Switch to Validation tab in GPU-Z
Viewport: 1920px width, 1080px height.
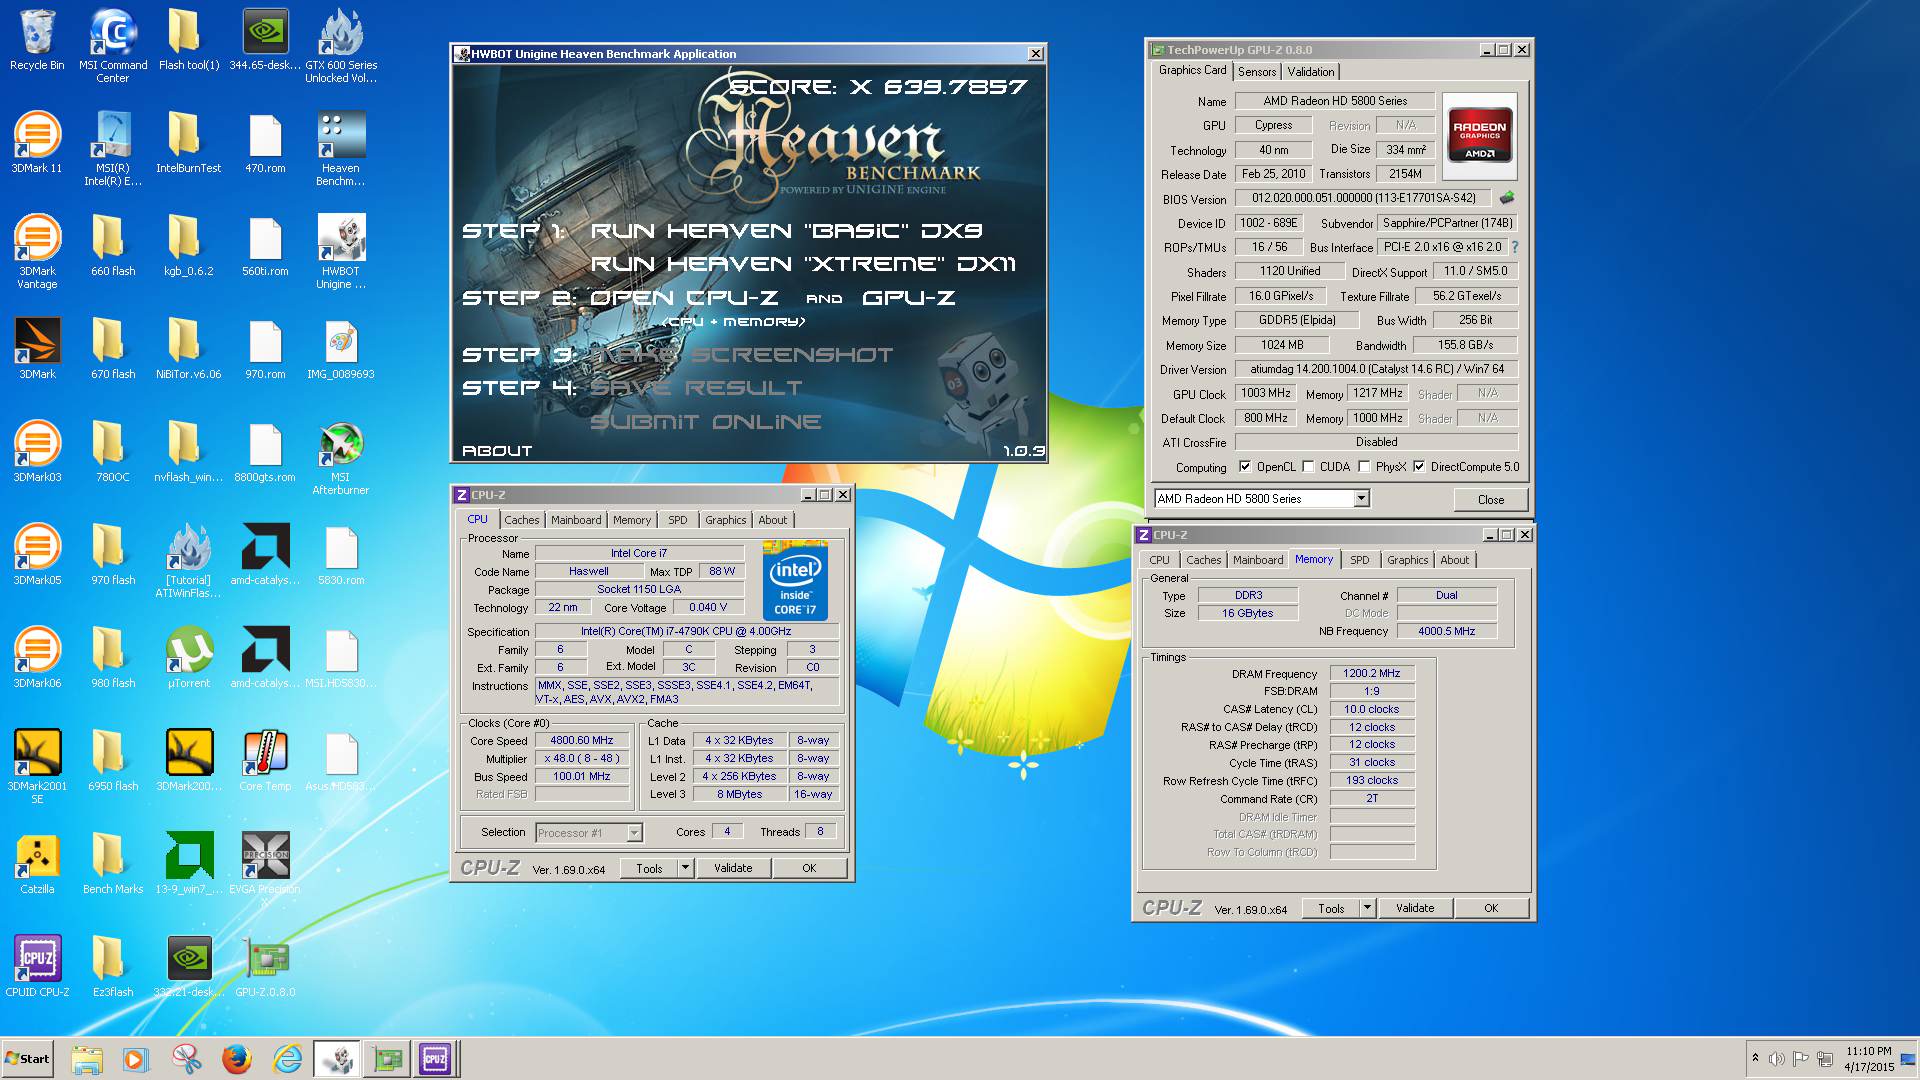1310,72
